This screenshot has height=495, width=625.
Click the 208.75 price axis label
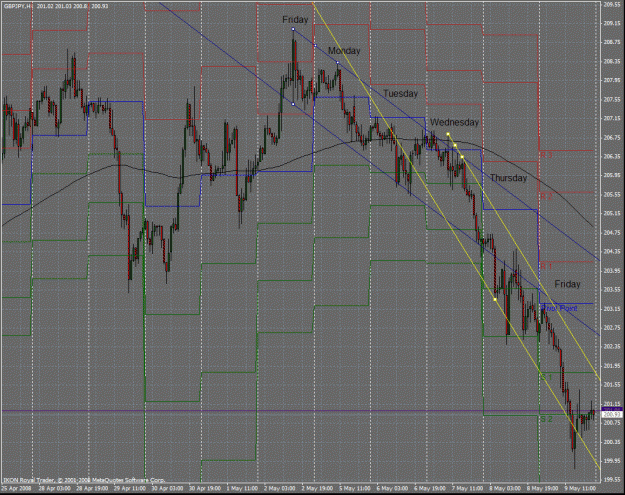611,42
